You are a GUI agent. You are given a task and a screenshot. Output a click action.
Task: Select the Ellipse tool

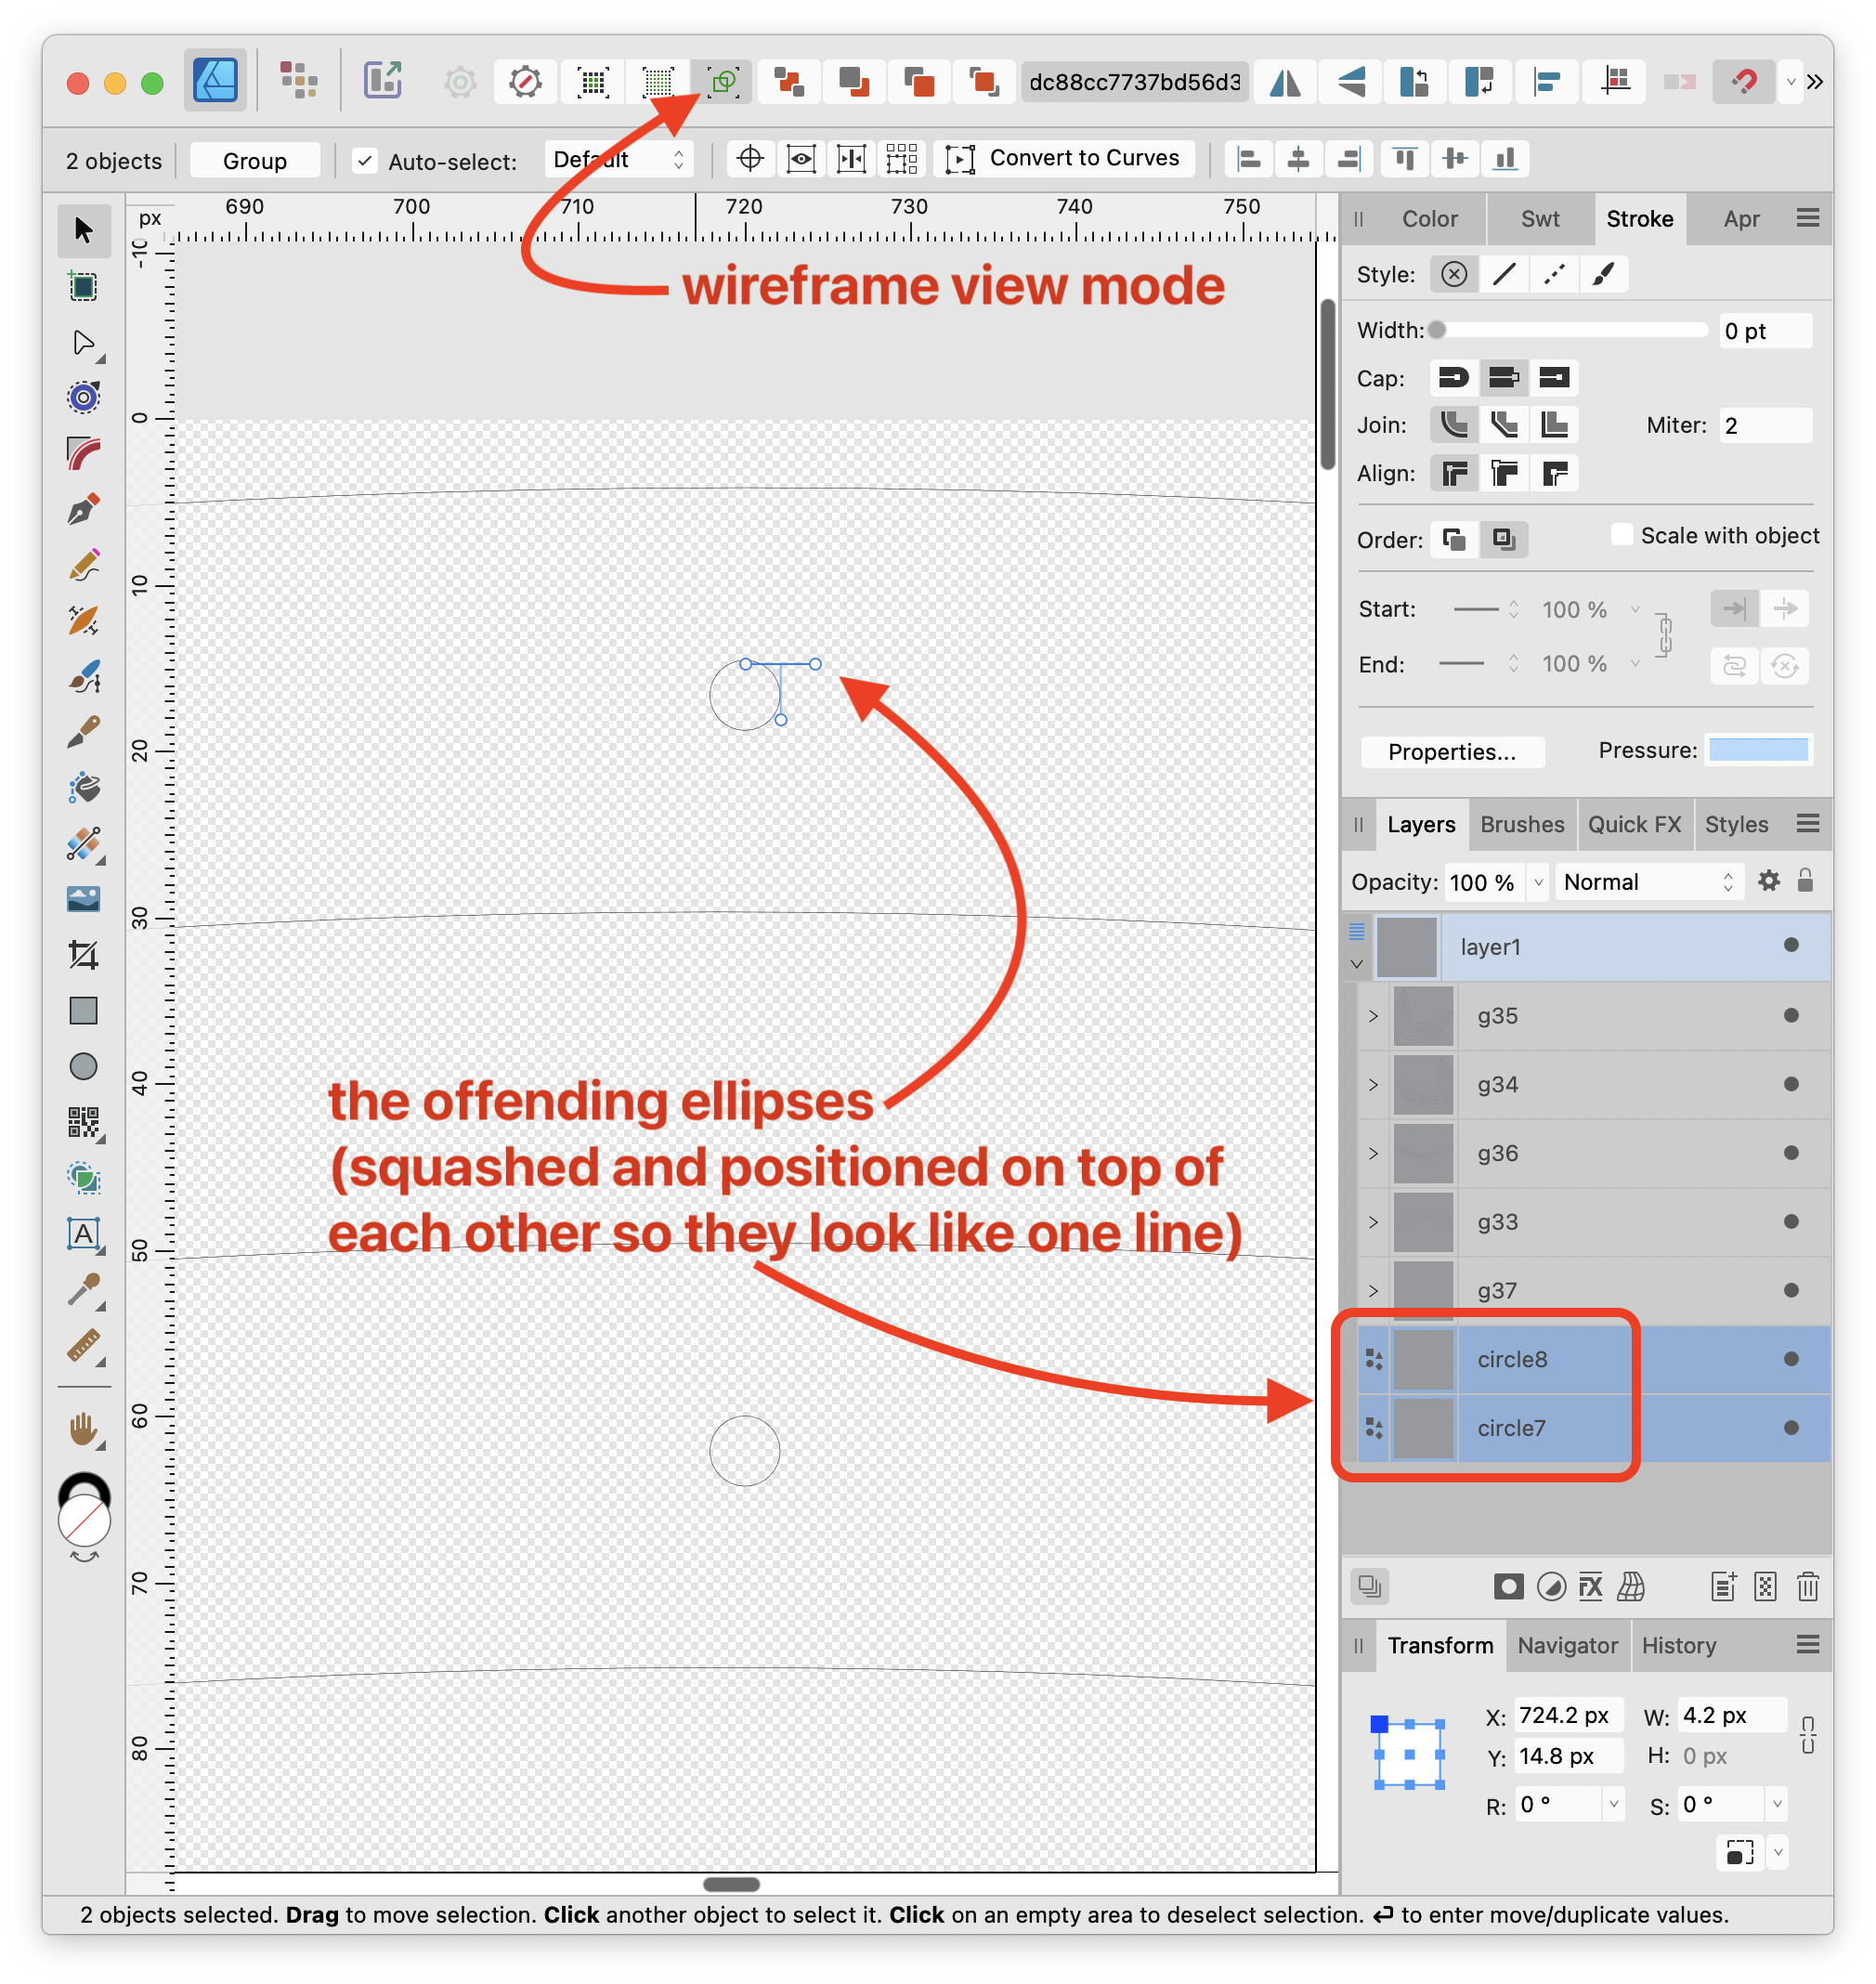[84, 1066]
